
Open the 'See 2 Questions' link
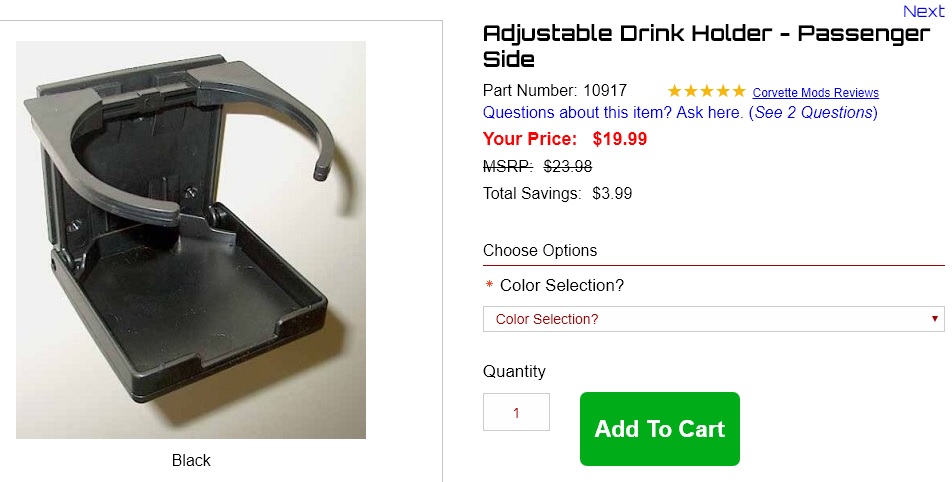click(814, 113)
